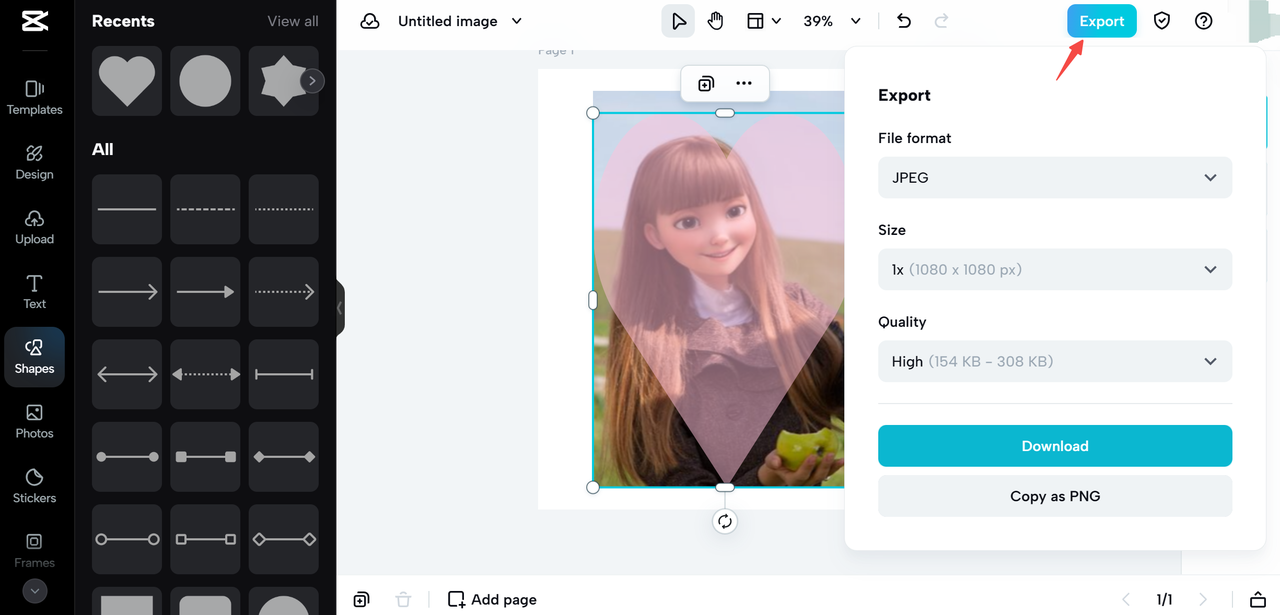This screenshot has height=615, width=1280.
Task: Select the heart shape in Recents
Action: pyautogui.click(x=127, y=81)
